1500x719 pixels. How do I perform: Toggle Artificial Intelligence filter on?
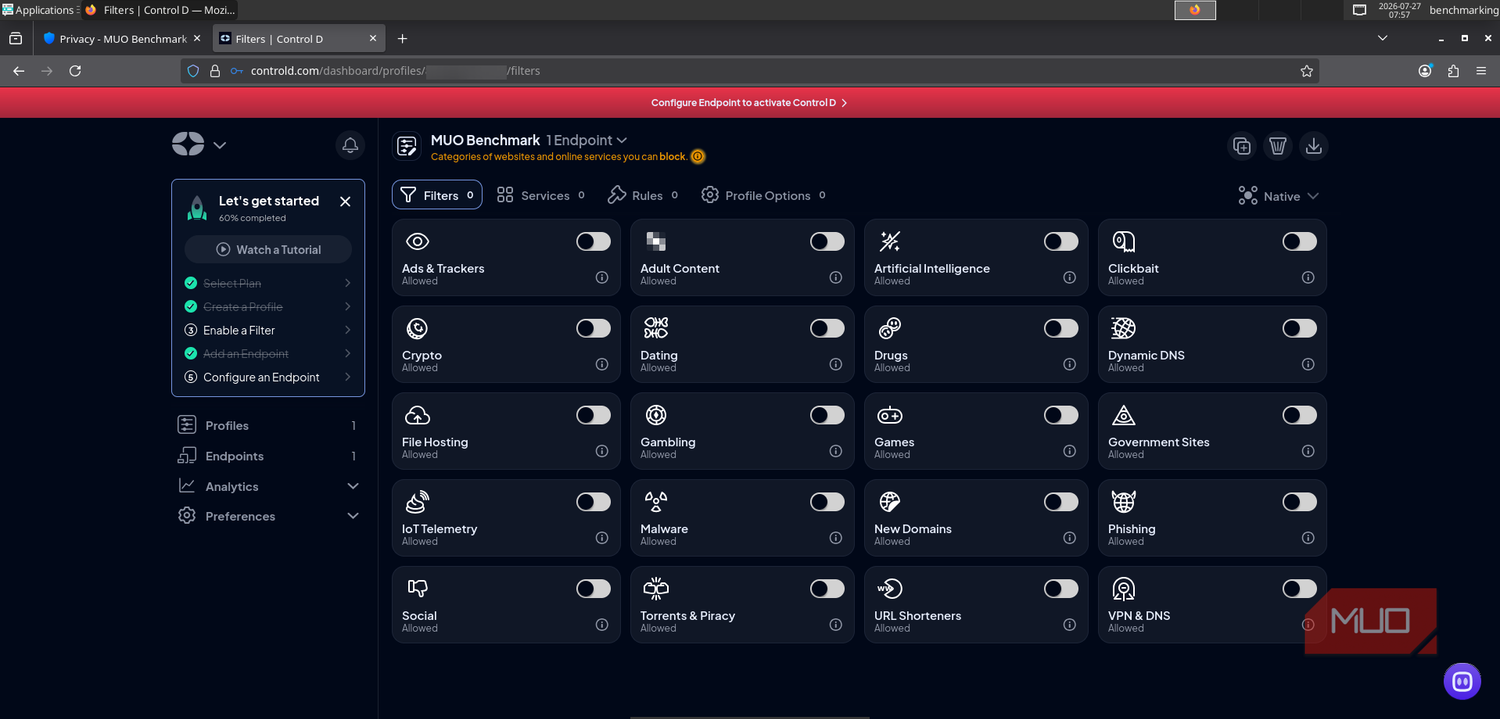tap(1061, 241)
